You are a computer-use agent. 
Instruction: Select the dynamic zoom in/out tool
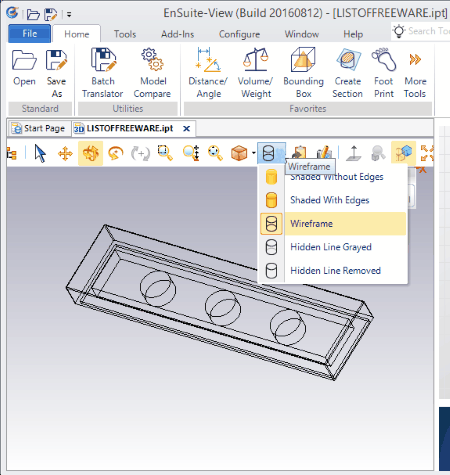coord(191,153)
